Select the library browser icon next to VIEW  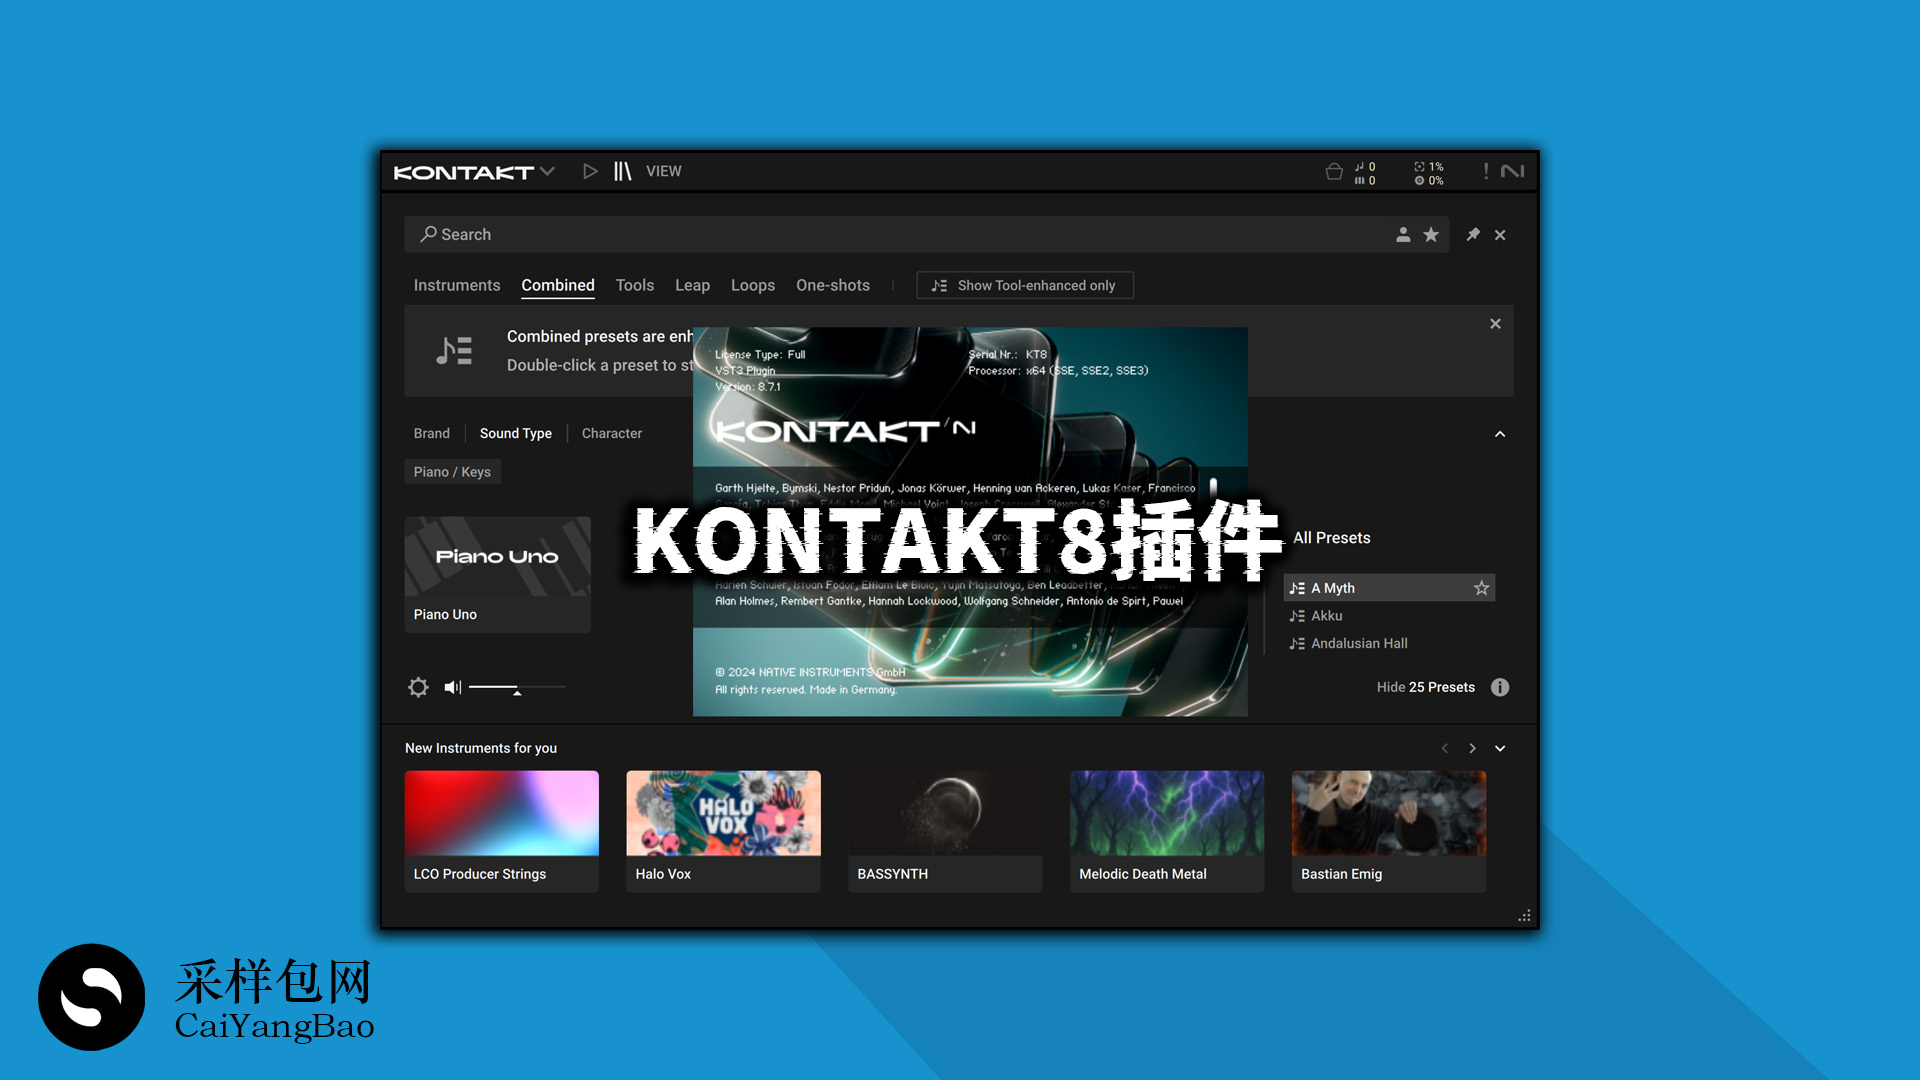click(x=621, y=171)
